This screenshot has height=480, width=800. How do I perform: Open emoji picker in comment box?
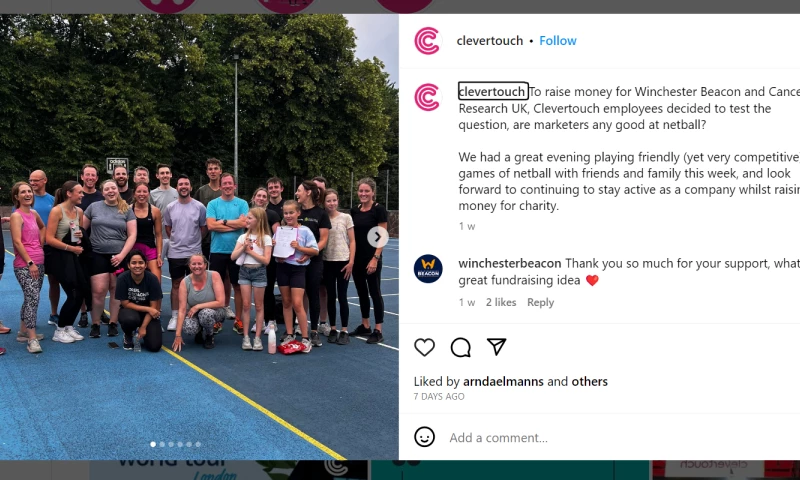(424, 437)
